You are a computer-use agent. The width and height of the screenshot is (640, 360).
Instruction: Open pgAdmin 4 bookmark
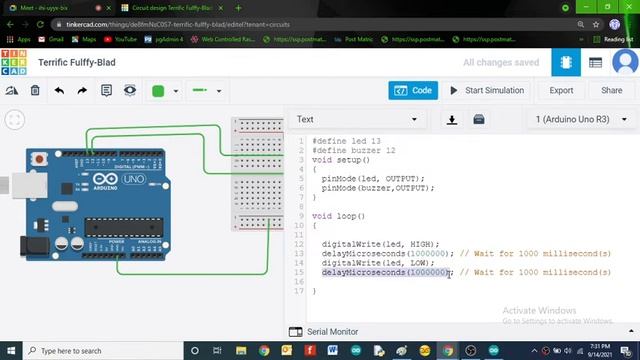pos(164,40)
